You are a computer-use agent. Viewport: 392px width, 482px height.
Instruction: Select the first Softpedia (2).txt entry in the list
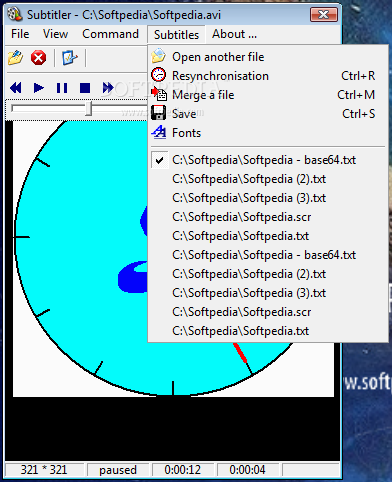click(x=268, y=179)
